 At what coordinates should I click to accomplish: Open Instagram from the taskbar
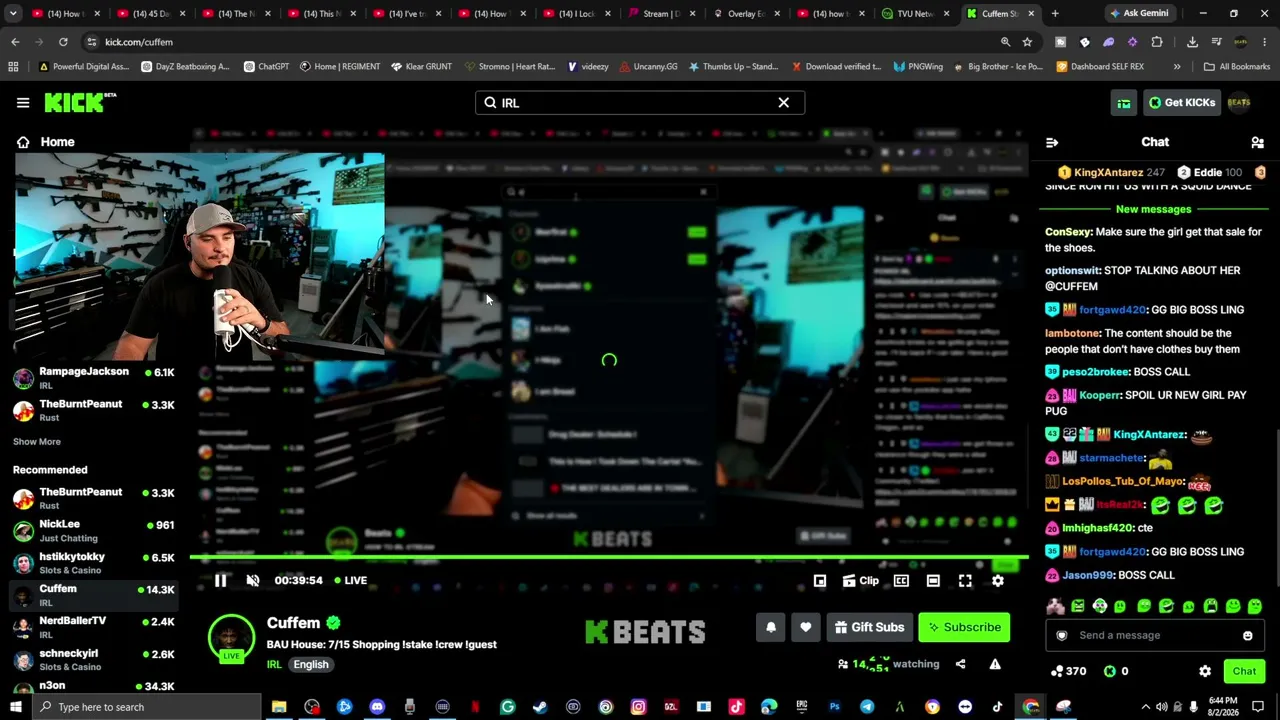point(638,707)
